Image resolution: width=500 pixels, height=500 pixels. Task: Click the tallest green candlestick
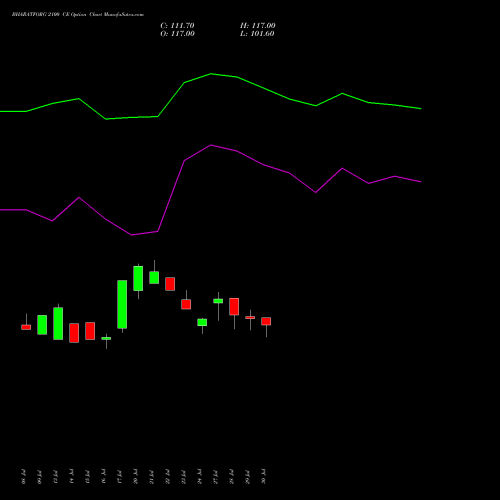tap(122, 304)
